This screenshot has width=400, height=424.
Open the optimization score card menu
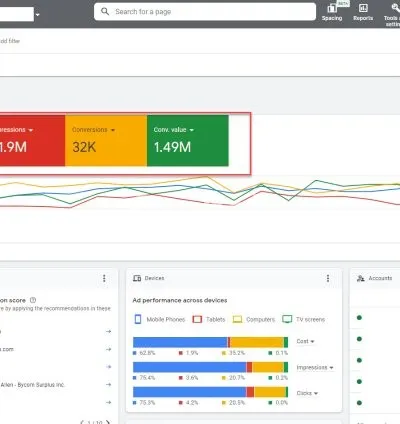[104, 278]
